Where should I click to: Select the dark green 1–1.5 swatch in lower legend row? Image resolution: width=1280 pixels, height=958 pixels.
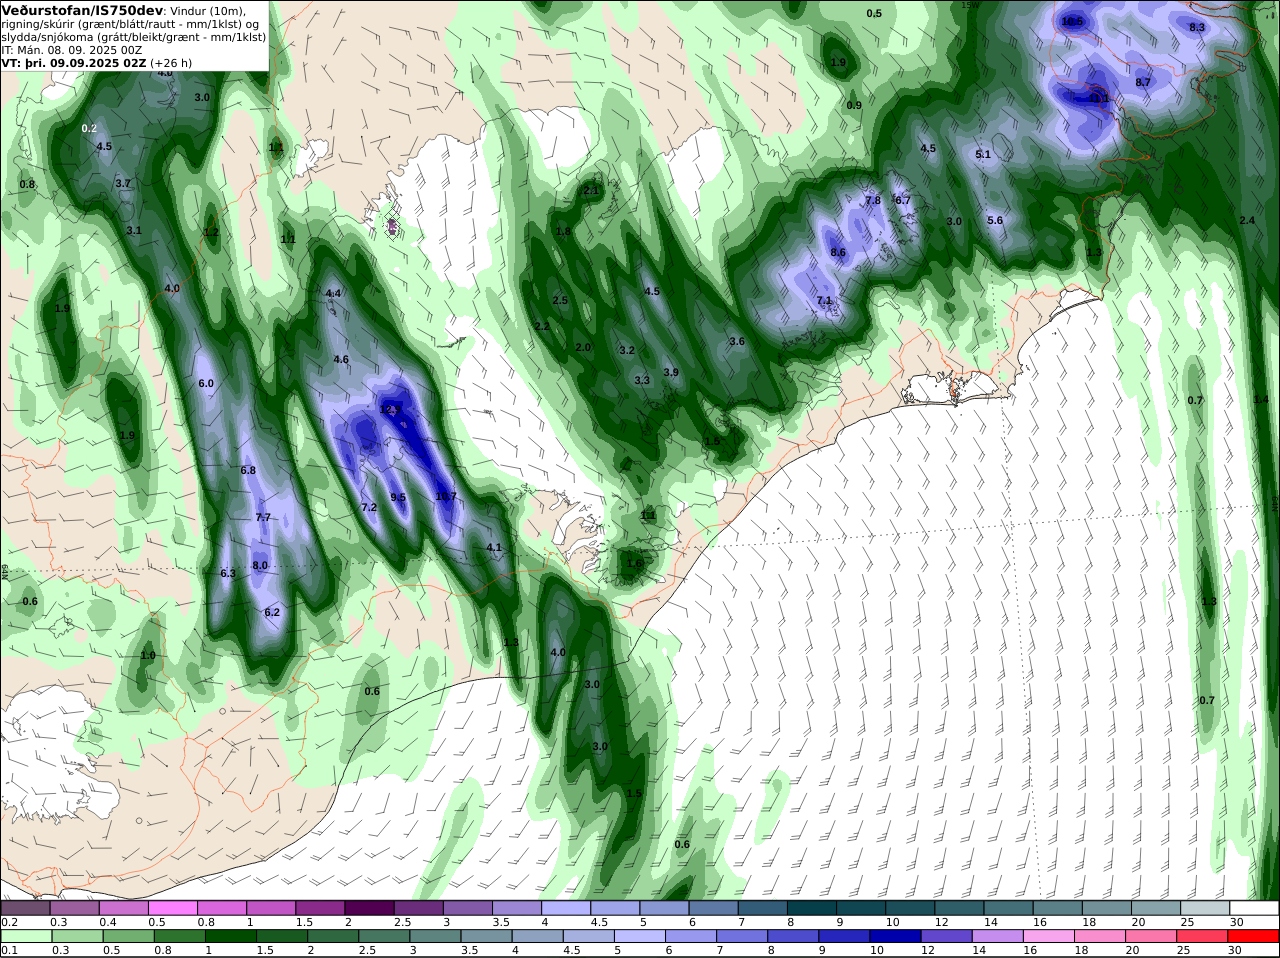tap(232, 936)
